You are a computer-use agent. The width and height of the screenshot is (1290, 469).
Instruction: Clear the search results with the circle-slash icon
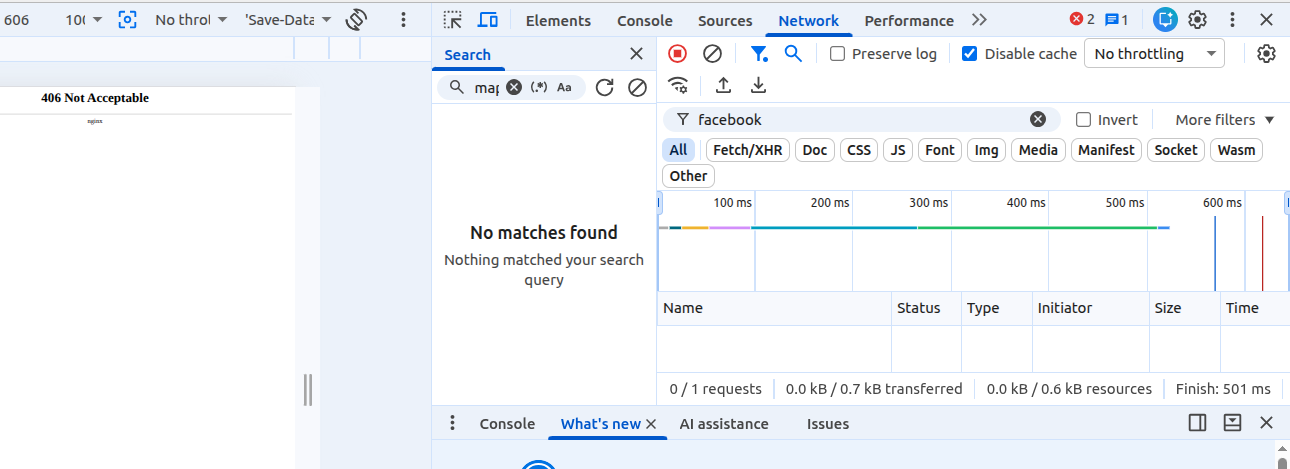click(637, 87)
